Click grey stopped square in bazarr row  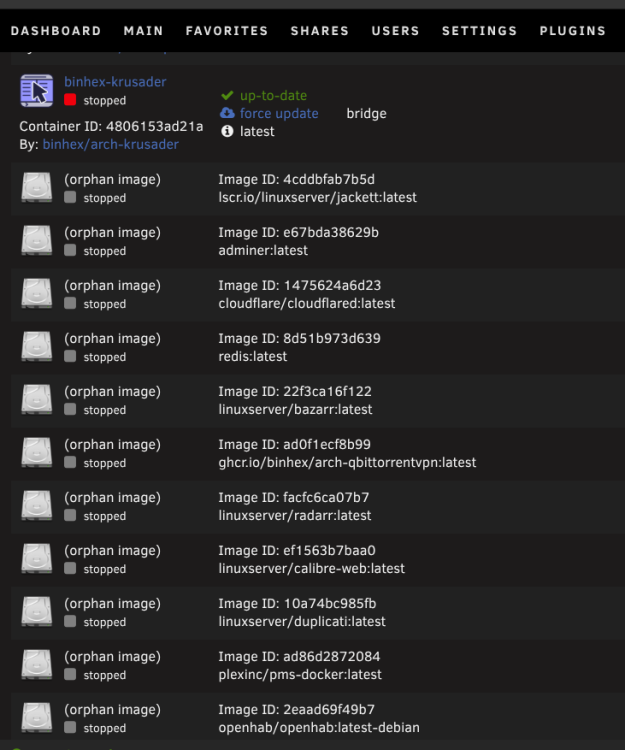coord(70,409)
